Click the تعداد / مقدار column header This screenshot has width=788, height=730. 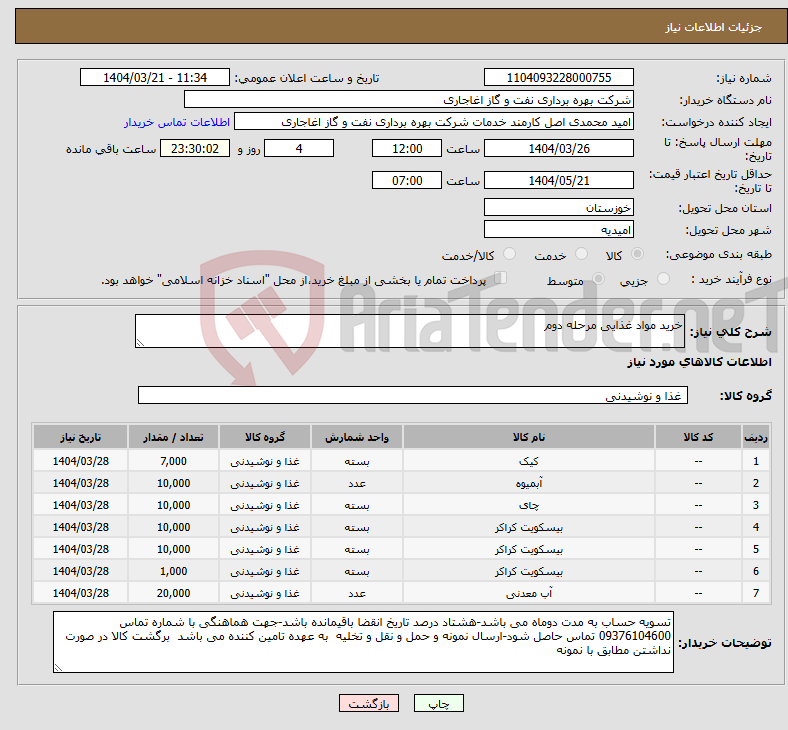173,437
